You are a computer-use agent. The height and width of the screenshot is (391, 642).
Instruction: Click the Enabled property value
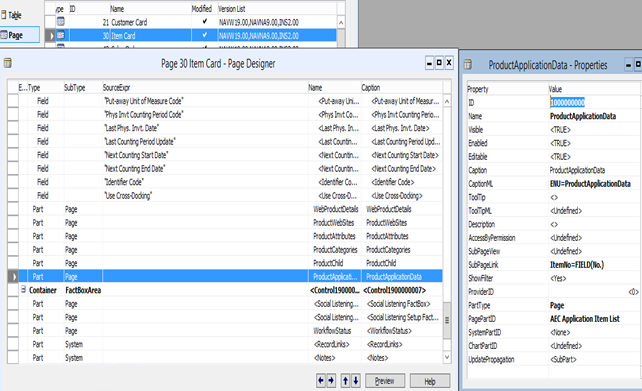pos(560,143)
